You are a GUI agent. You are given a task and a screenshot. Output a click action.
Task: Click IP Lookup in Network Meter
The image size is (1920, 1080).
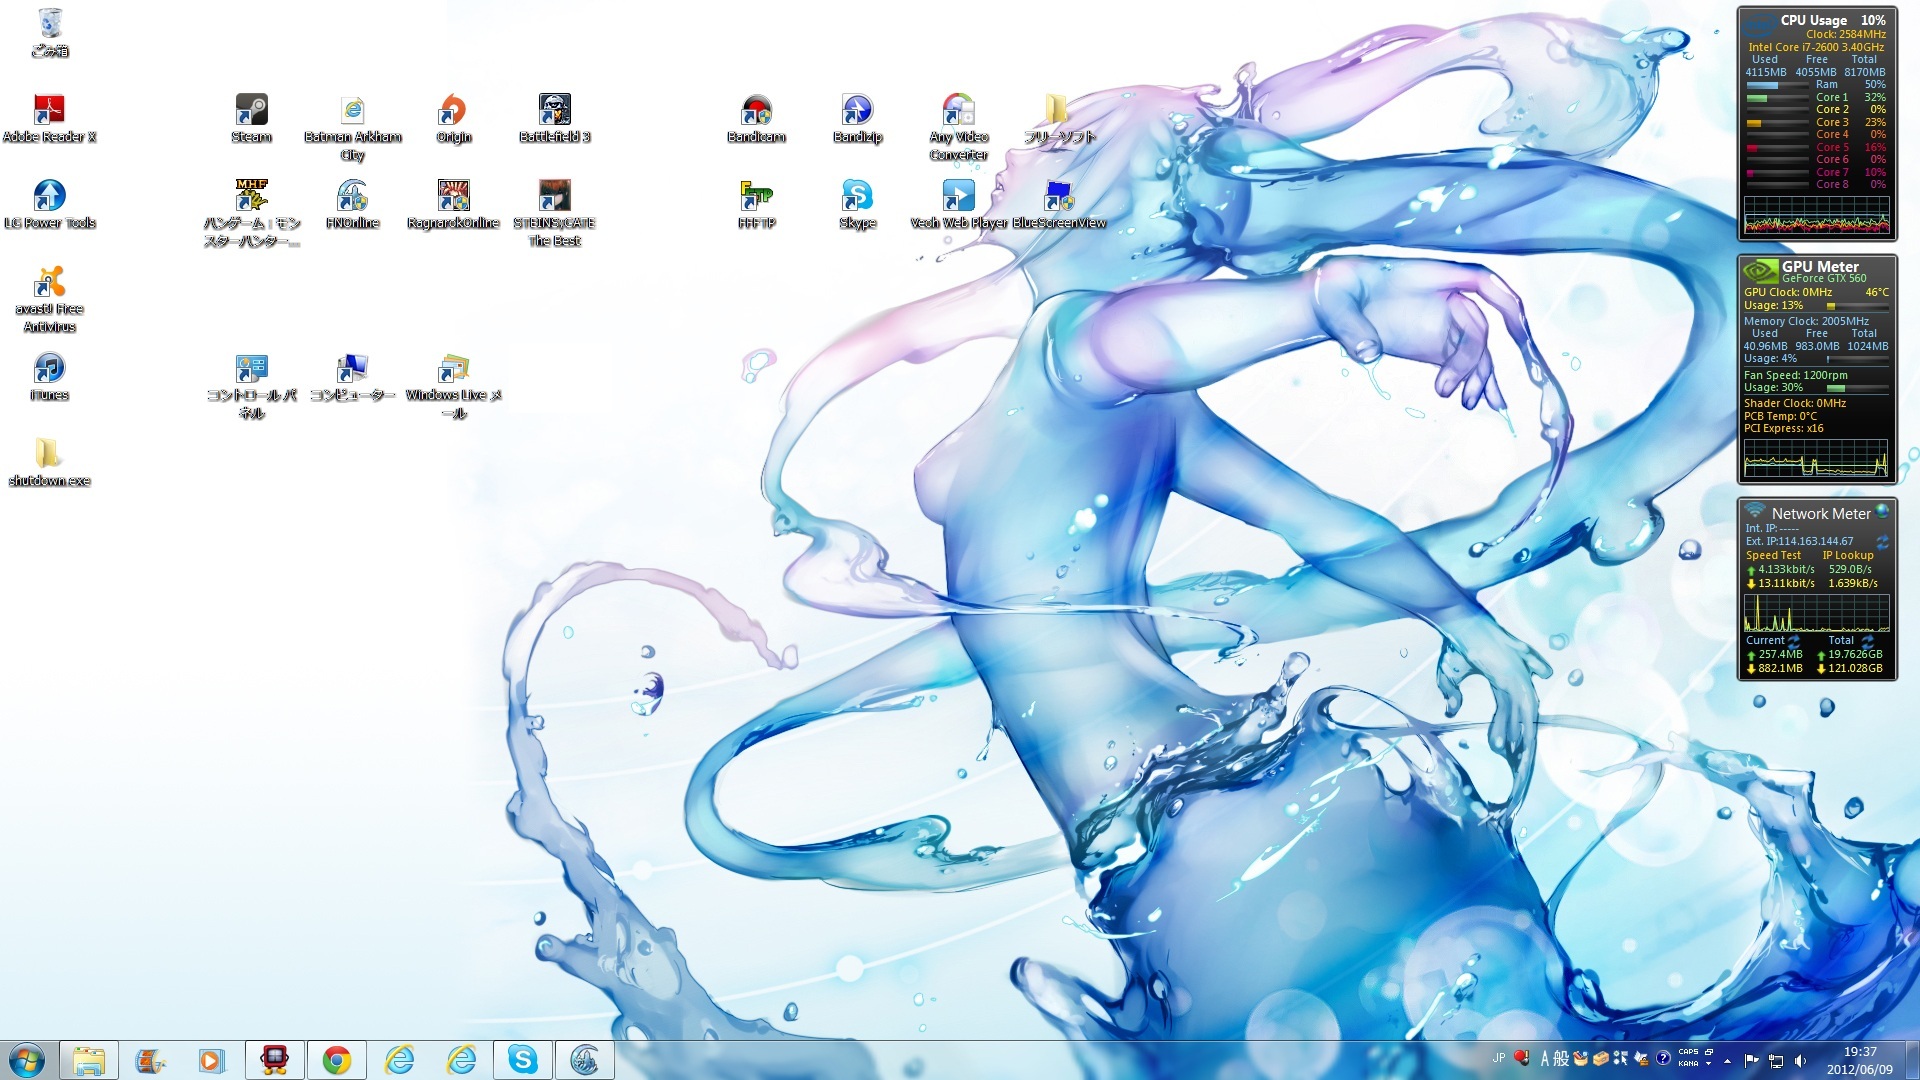[x=1847, y=556]
